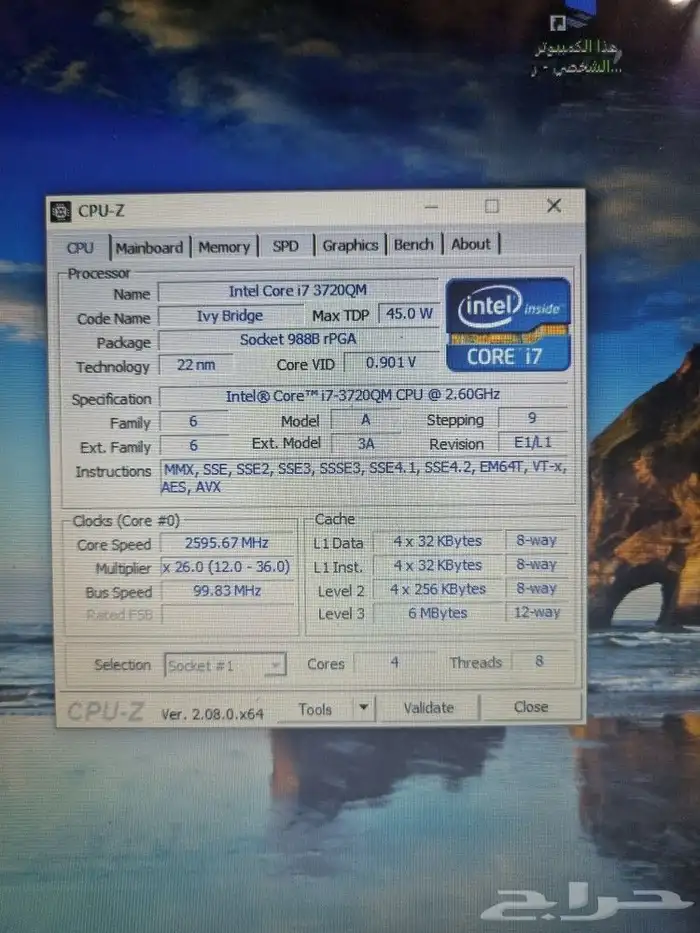Click the Technology value 22 nm

pyautogui.click(x=196, y=365)
